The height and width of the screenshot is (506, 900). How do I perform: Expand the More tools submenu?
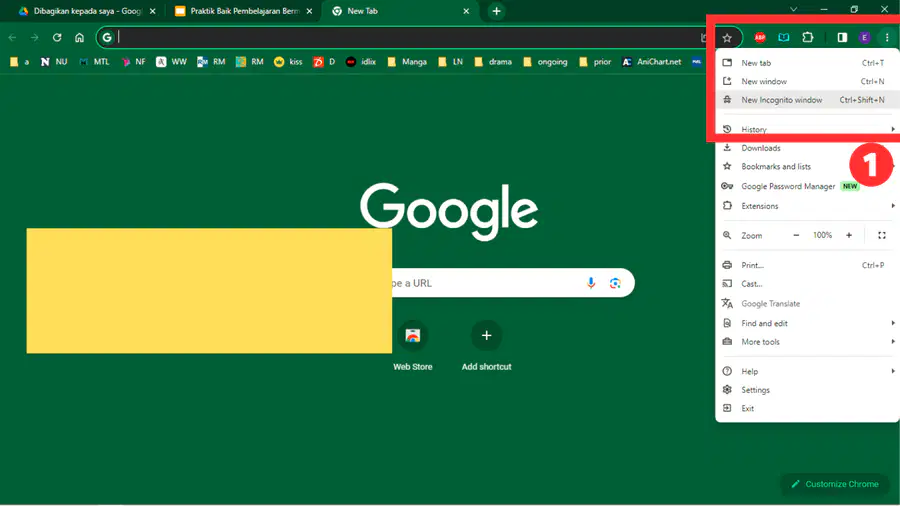point(808,342)
